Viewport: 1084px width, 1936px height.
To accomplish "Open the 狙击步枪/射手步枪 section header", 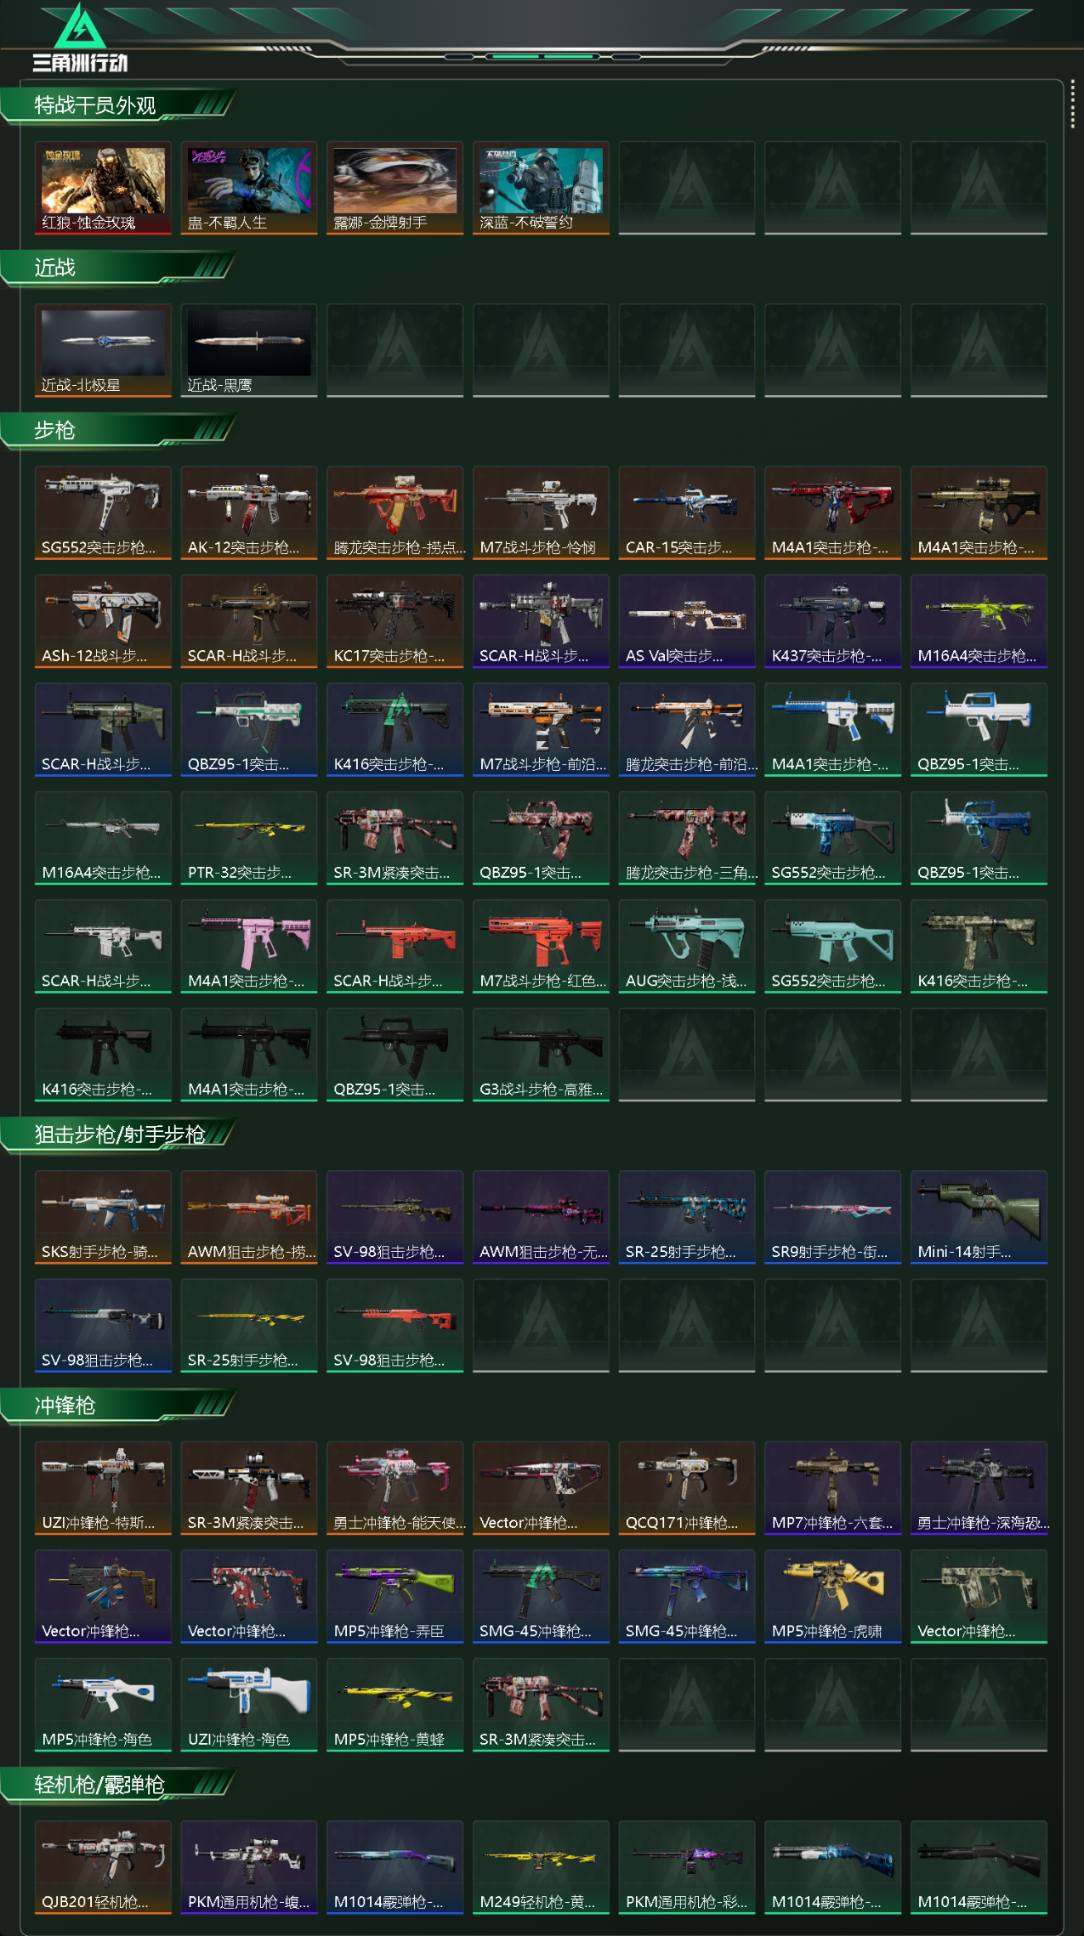I will point(118,1134).
